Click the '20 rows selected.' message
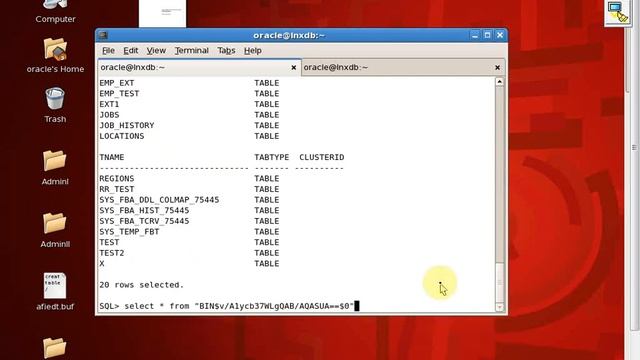Image resolution: width=640 pixels, height=360 pixels. (x=141, y=285)
